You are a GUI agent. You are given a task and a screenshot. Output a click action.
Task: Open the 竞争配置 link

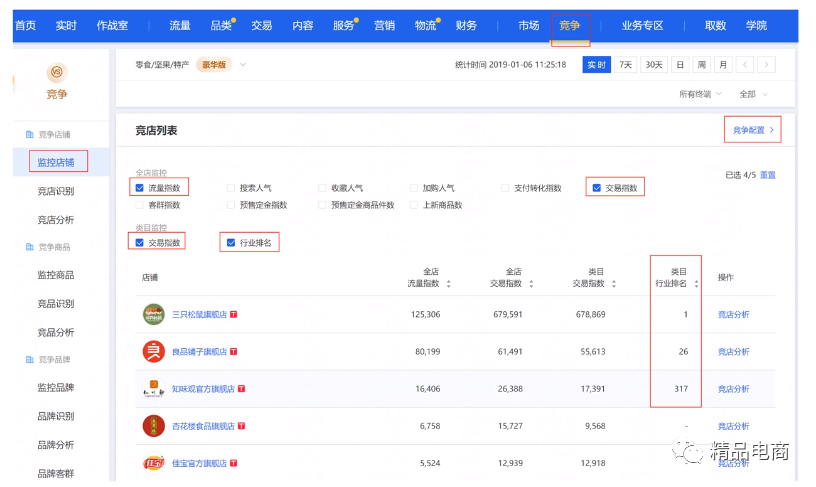[753, 130]
